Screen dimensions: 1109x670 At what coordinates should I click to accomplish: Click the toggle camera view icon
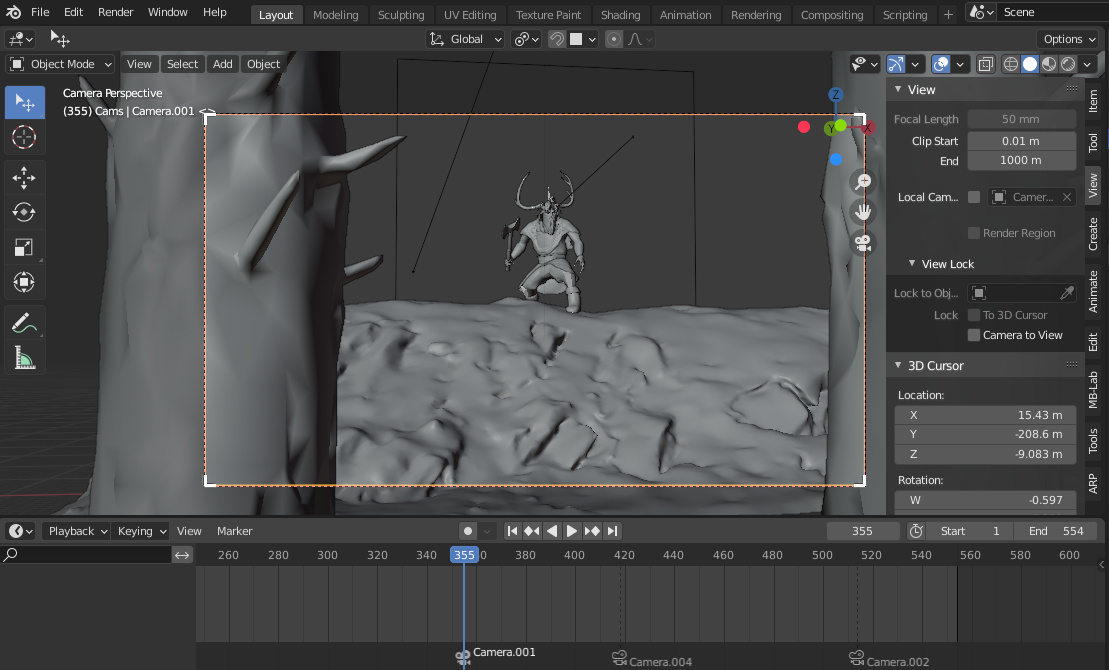pyautogui.click(x=862, y=243)
